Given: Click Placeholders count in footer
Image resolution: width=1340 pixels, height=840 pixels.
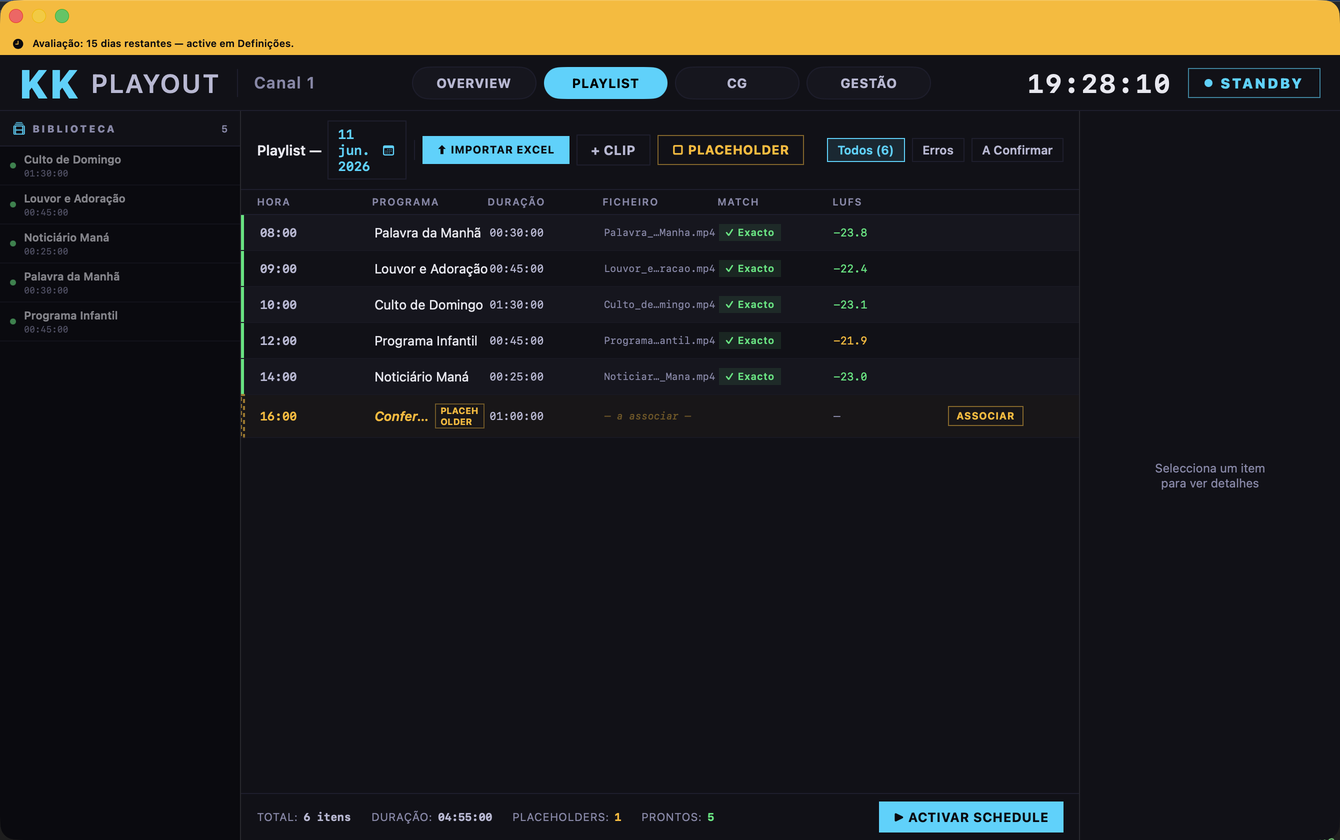Looking at the screenshot, I should (567, 817).
